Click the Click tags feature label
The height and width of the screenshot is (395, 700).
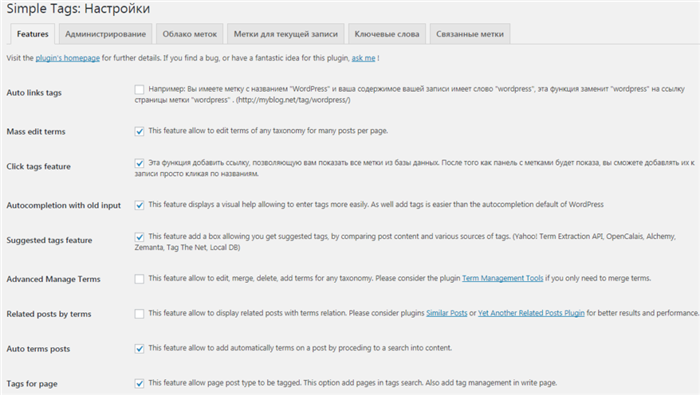point(38,166)
